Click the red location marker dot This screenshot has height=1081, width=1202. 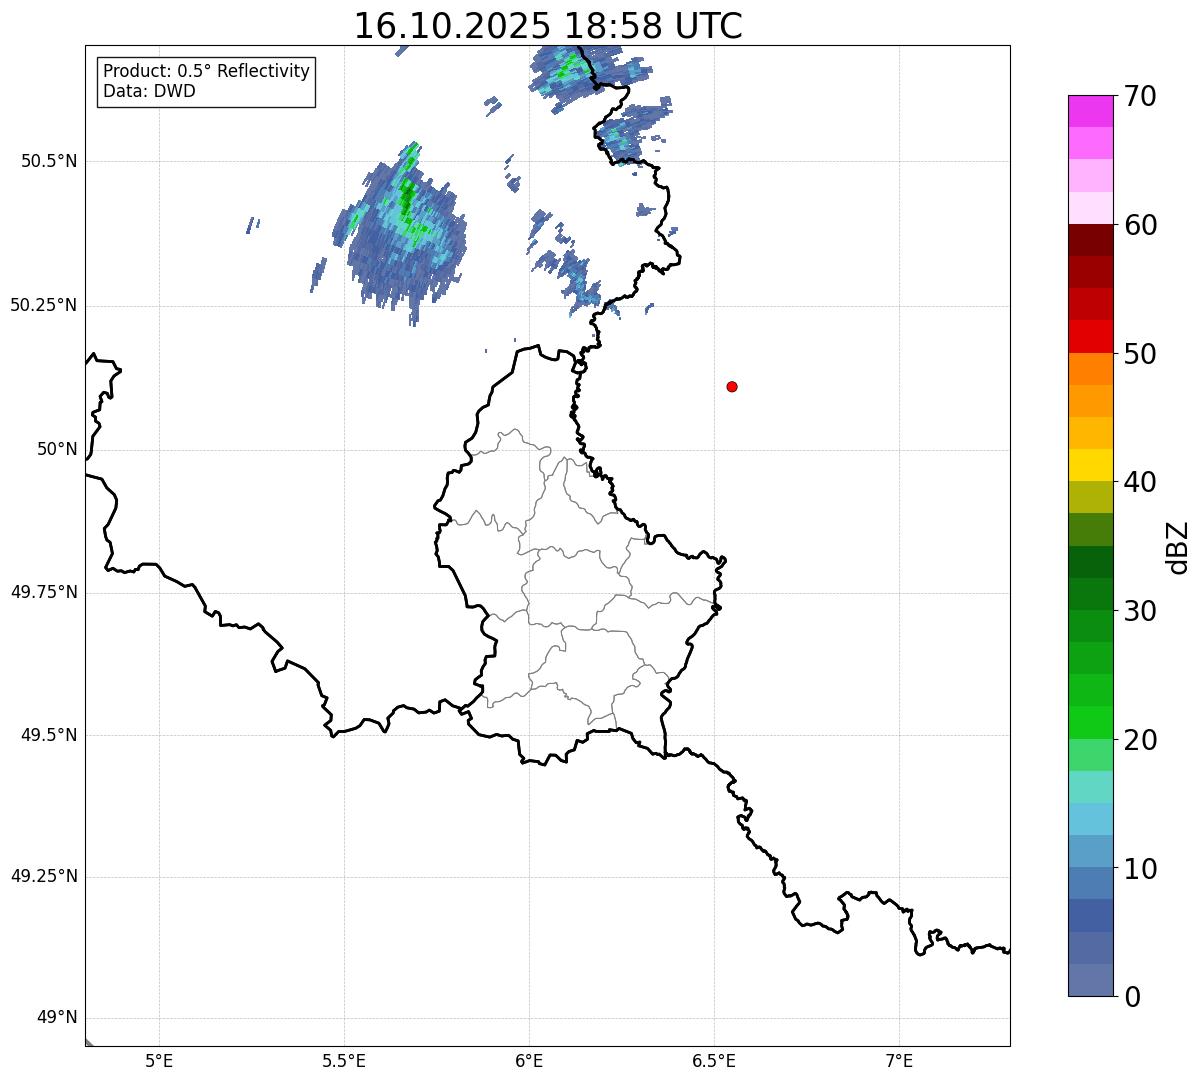tap(732, 386)
